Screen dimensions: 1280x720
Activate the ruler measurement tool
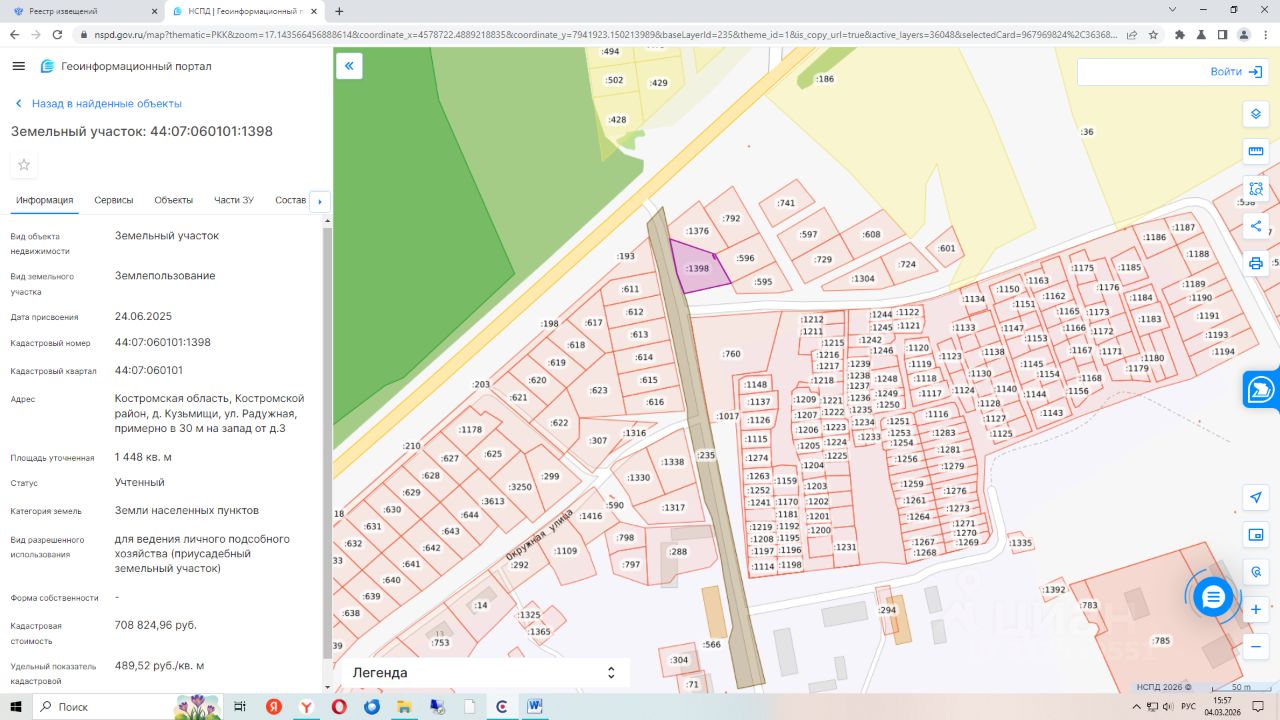1256,151
